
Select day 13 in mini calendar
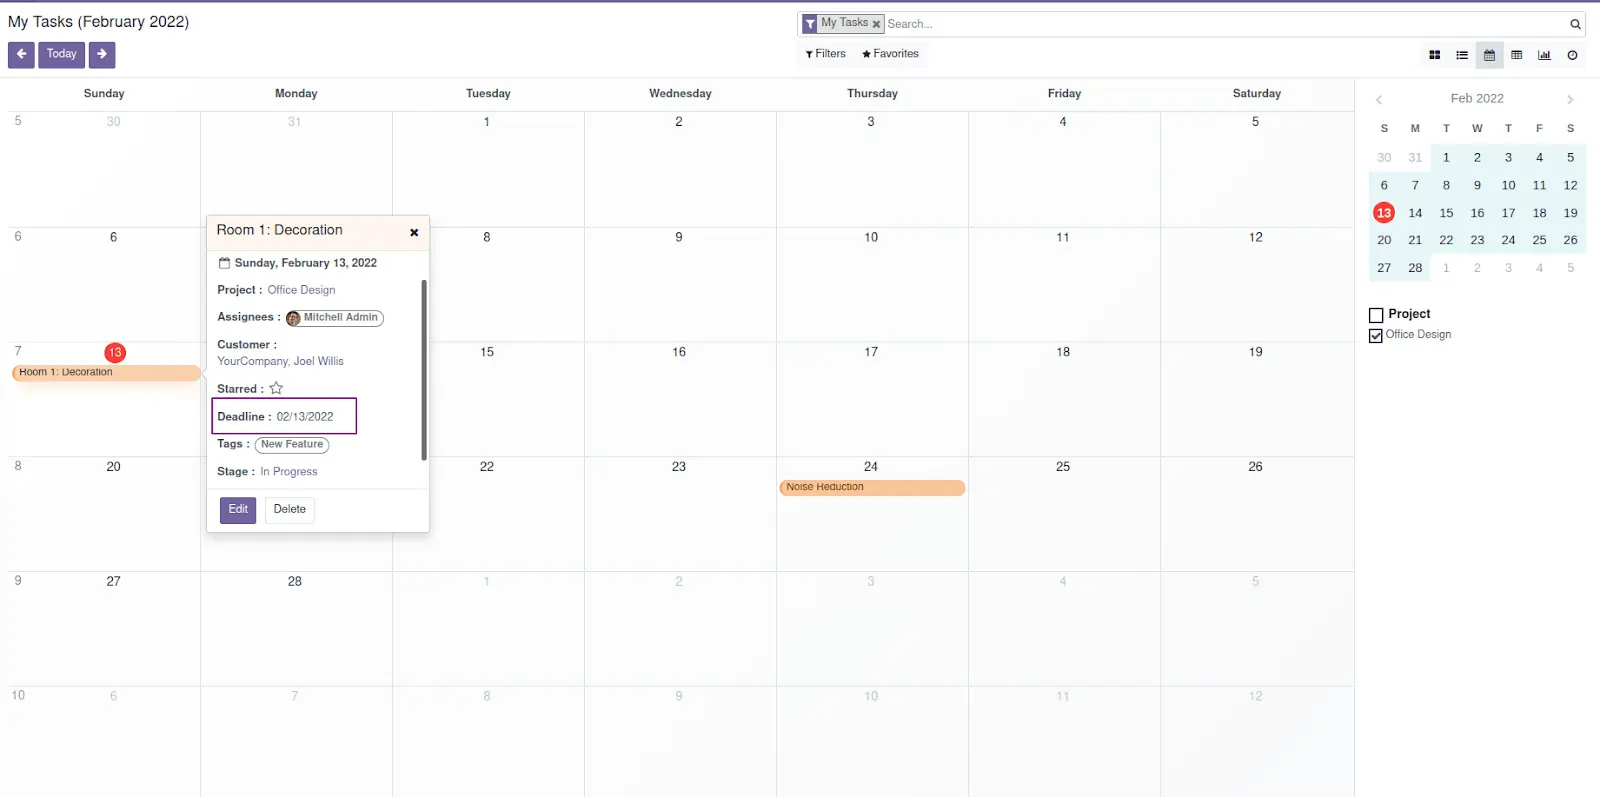[1384, 213]
